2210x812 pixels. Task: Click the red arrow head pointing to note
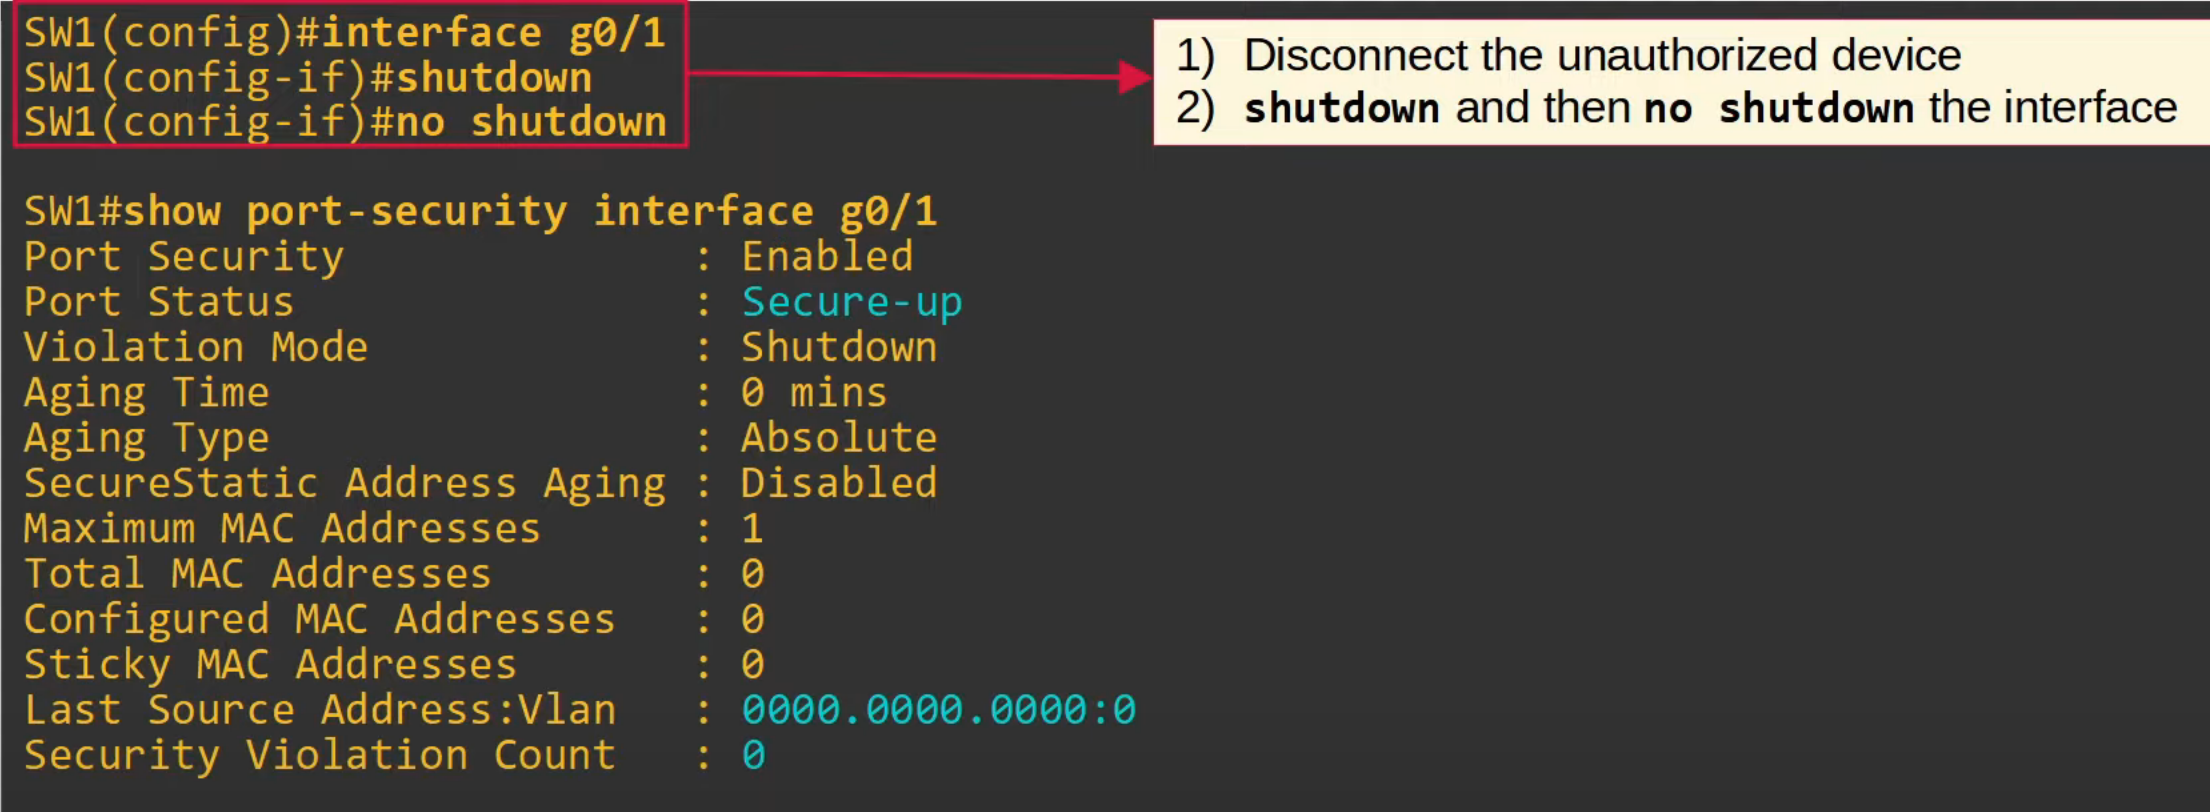(x=1135, y=76)
